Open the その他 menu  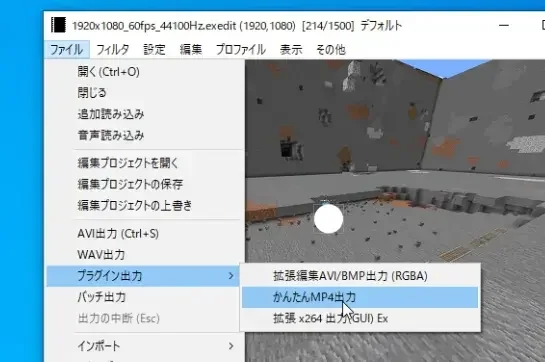coord(331,49)
